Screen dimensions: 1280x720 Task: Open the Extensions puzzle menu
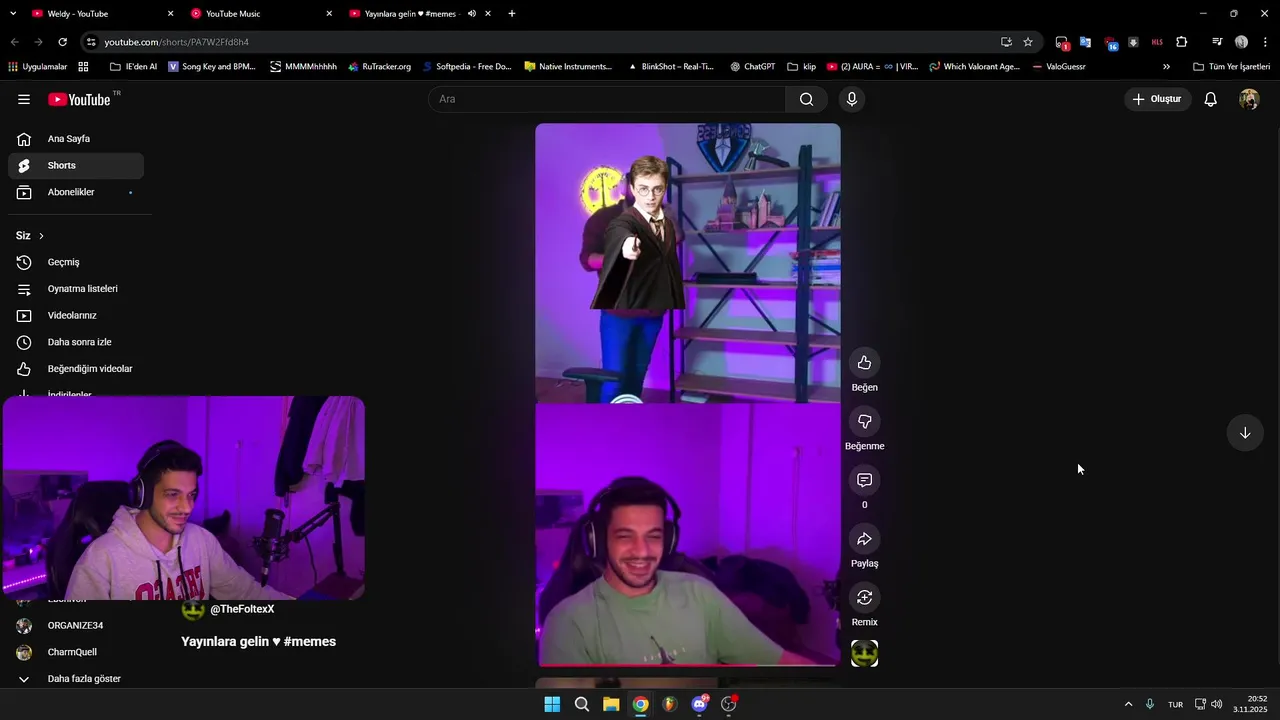click(1182, 42)
